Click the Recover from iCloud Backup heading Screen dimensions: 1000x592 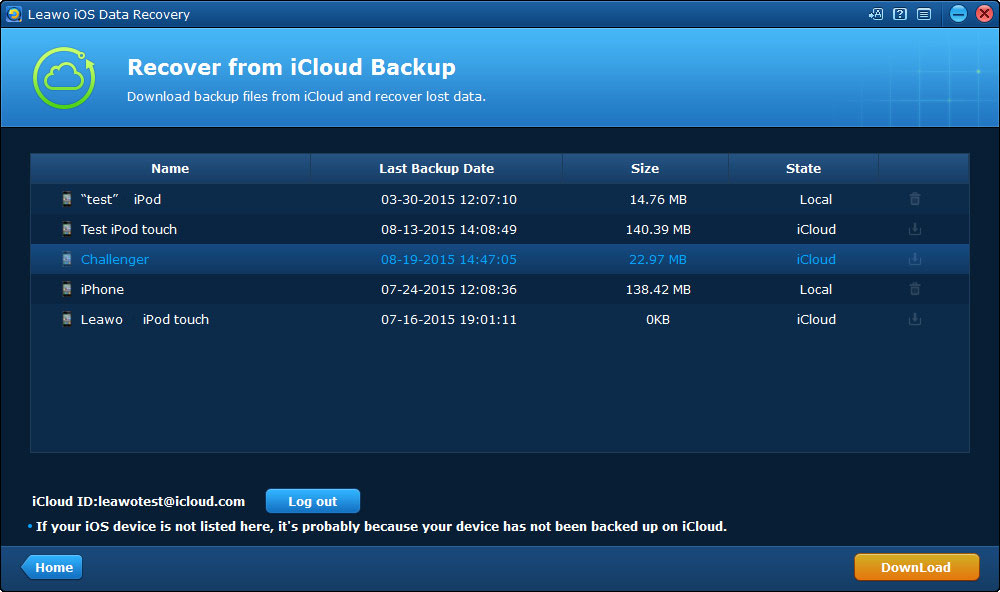291,67
